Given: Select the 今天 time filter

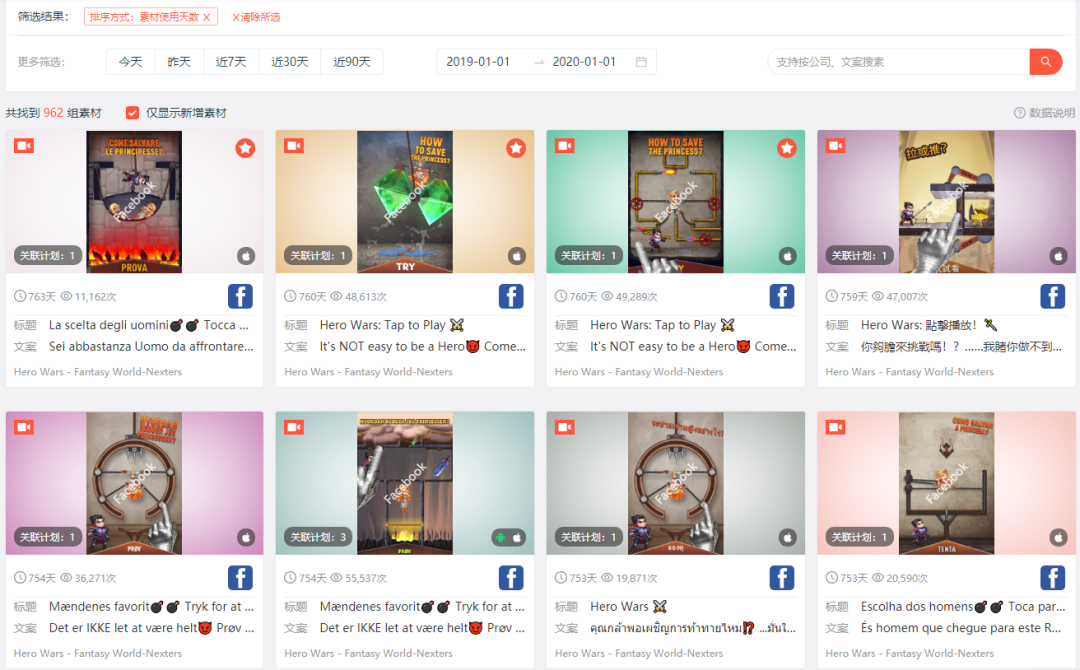Looking at the screenshot, I should [131, 62].
